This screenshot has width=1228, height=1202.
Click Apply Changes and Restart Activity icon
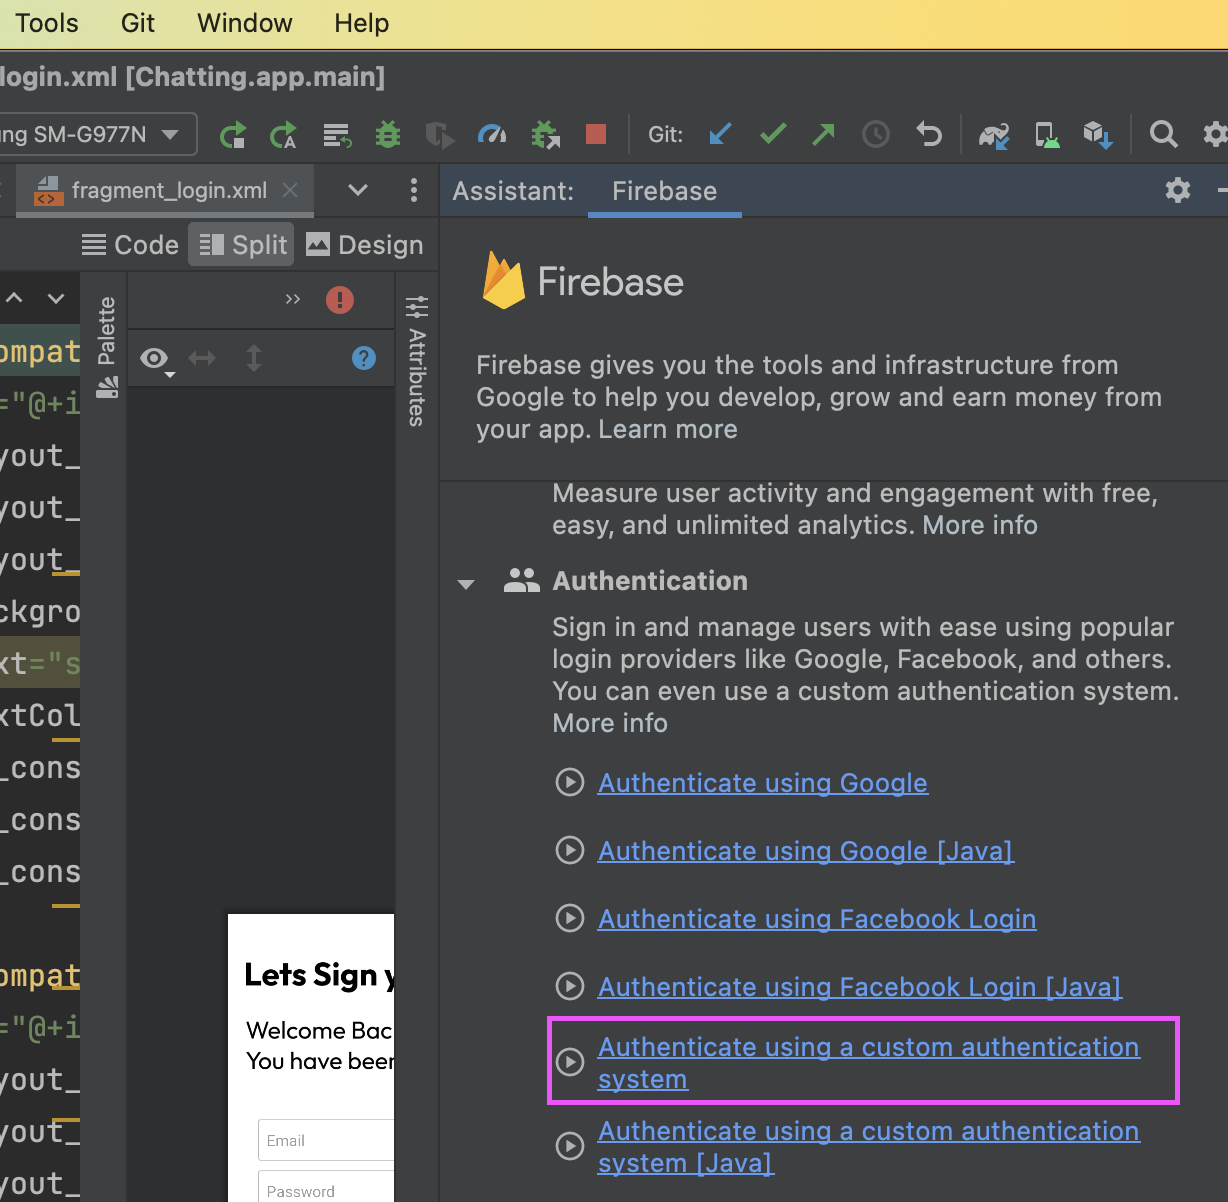[284, 134]
